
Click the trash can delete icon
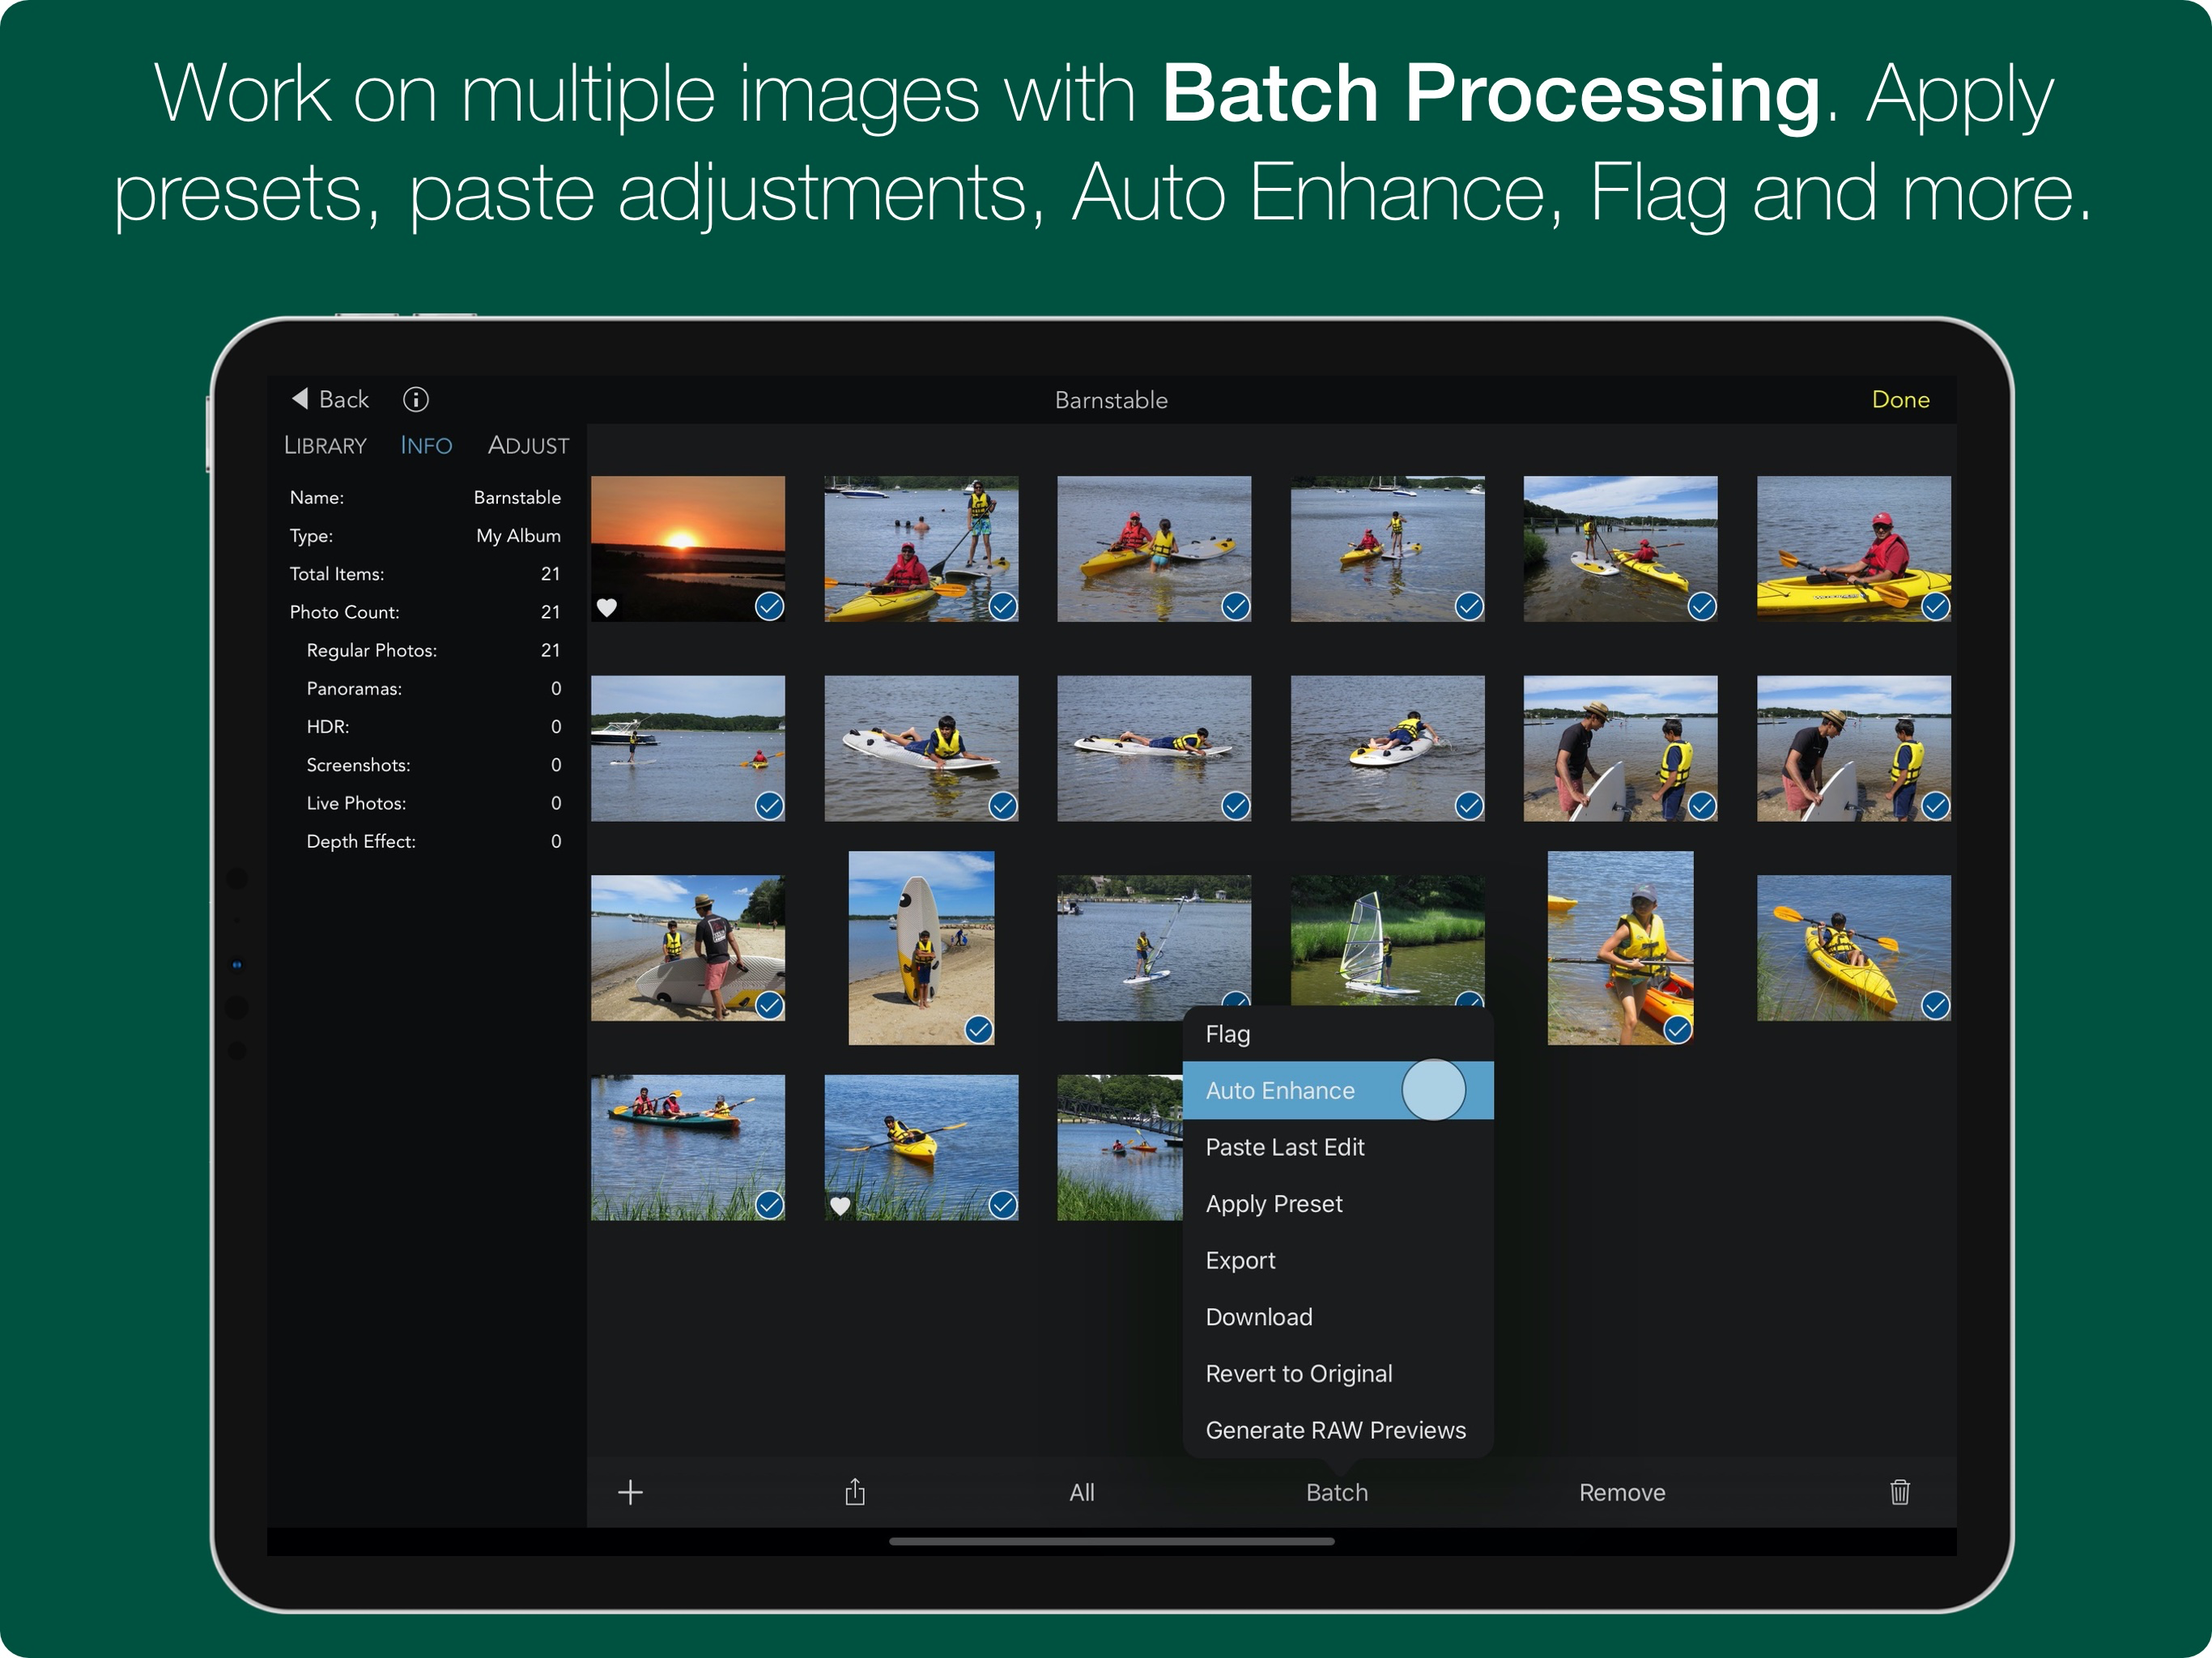[1899, 1492]
